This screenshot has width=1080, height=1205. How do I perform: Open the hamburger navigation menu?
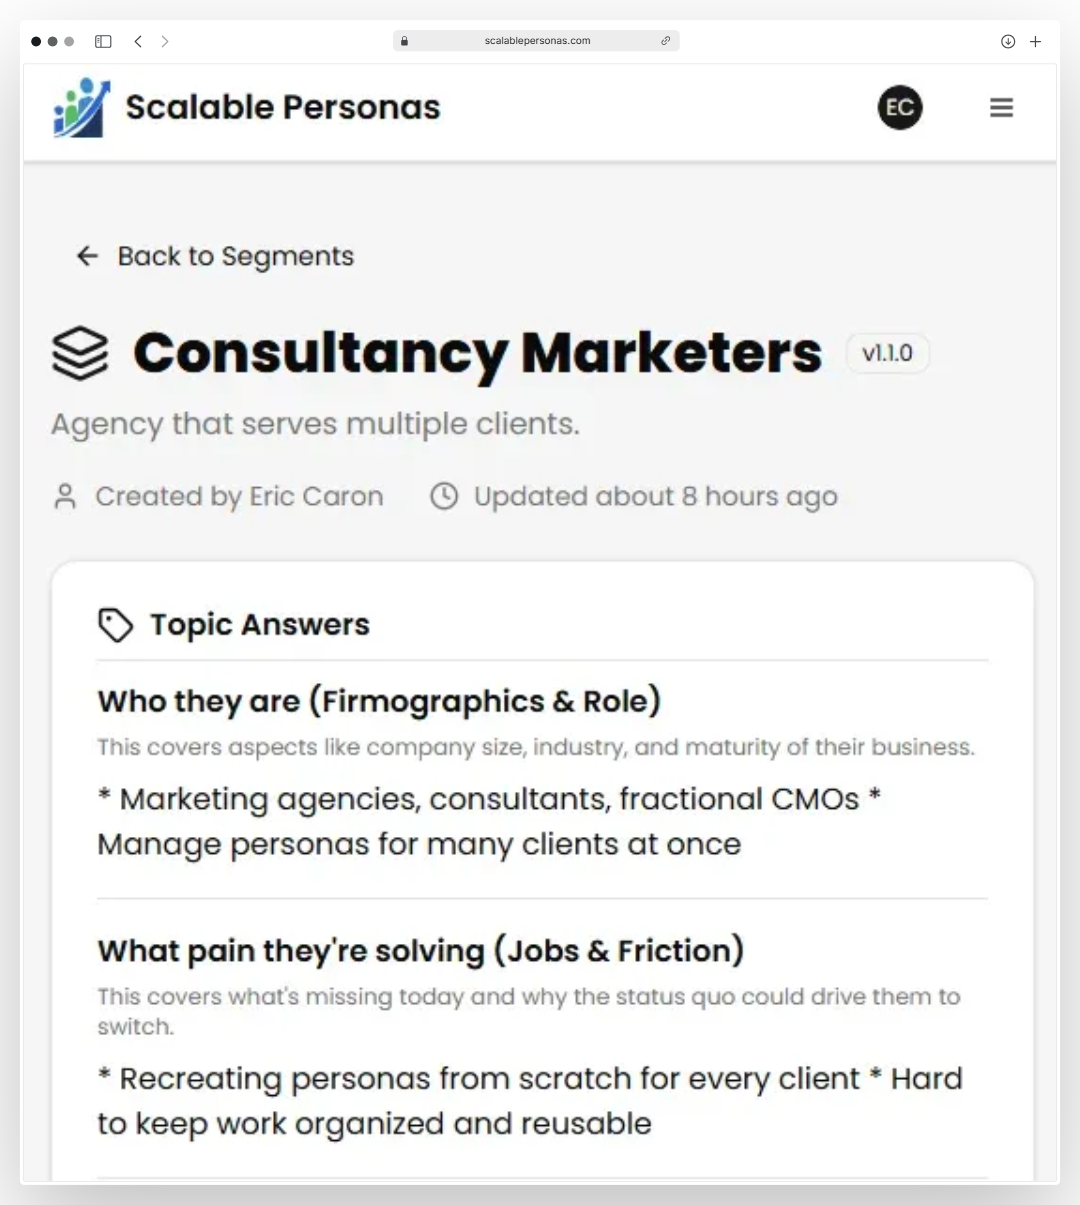point(1001,107)
